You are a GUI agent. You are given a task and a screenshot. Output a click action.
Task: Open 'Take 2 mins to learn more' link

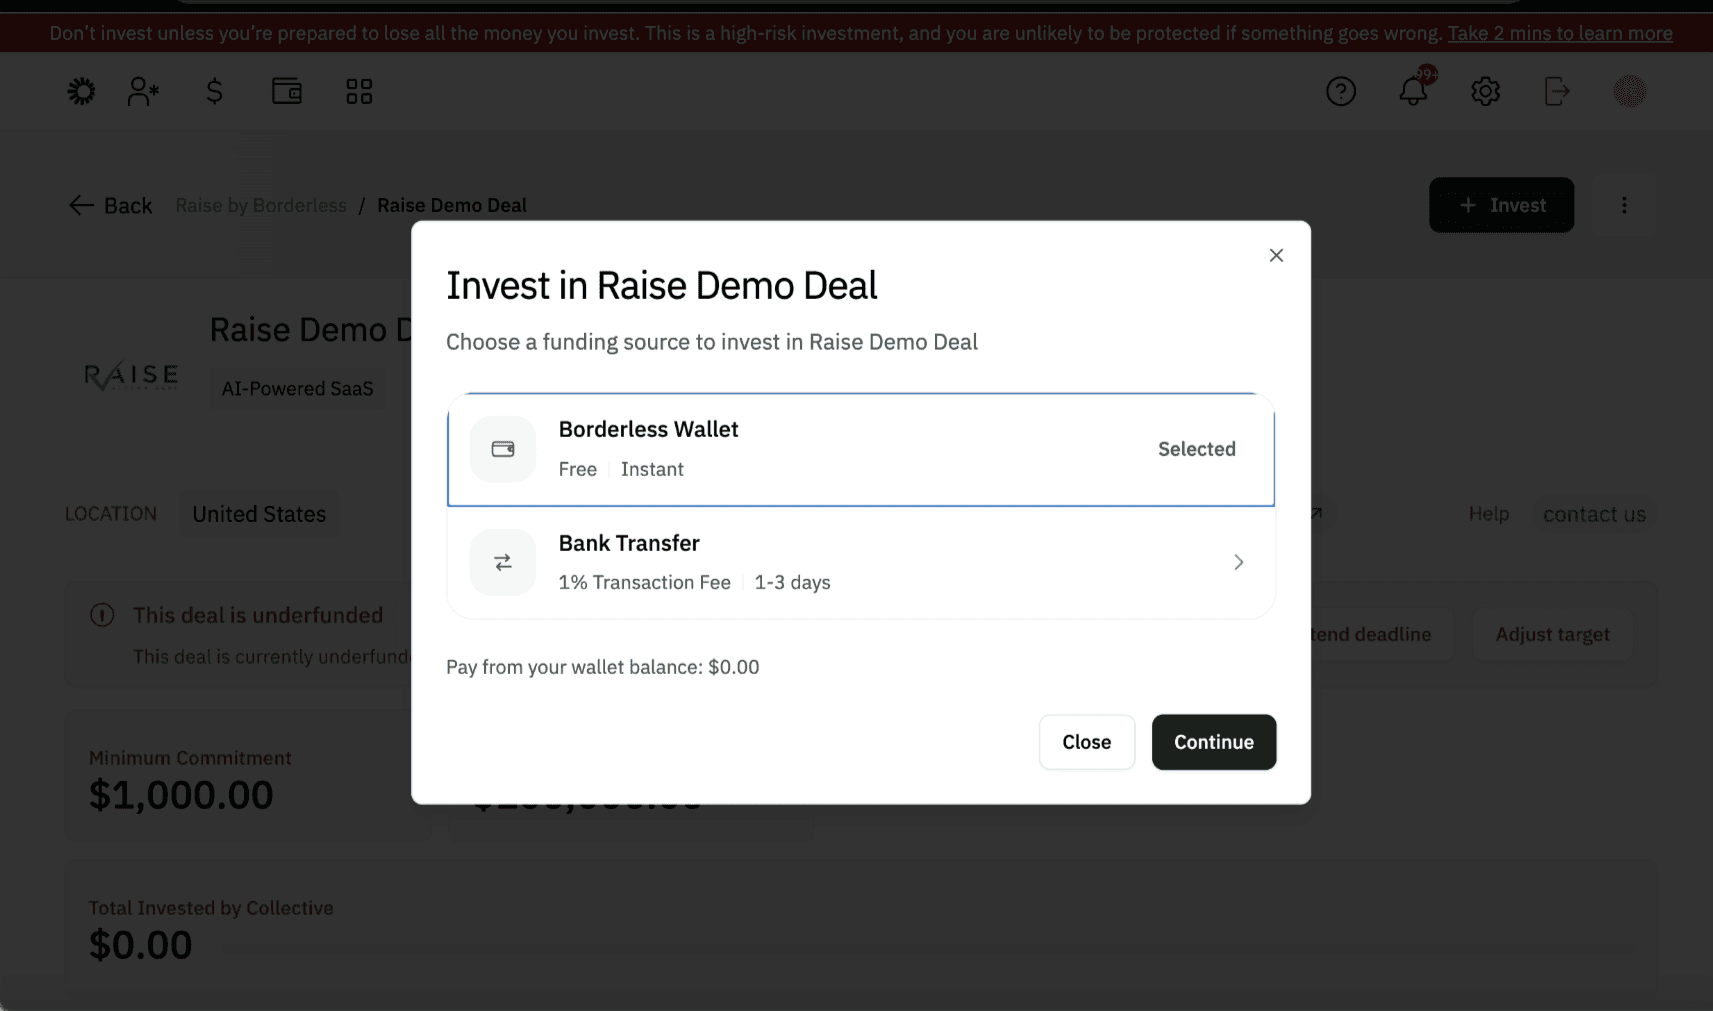[1560, 33]
